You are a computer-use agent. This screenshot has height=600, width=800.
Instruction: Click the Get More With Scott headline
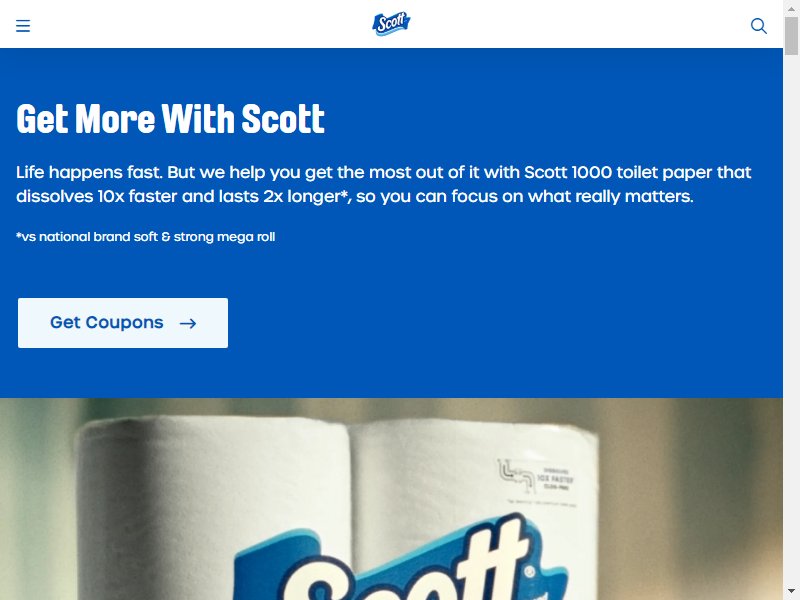170,119
